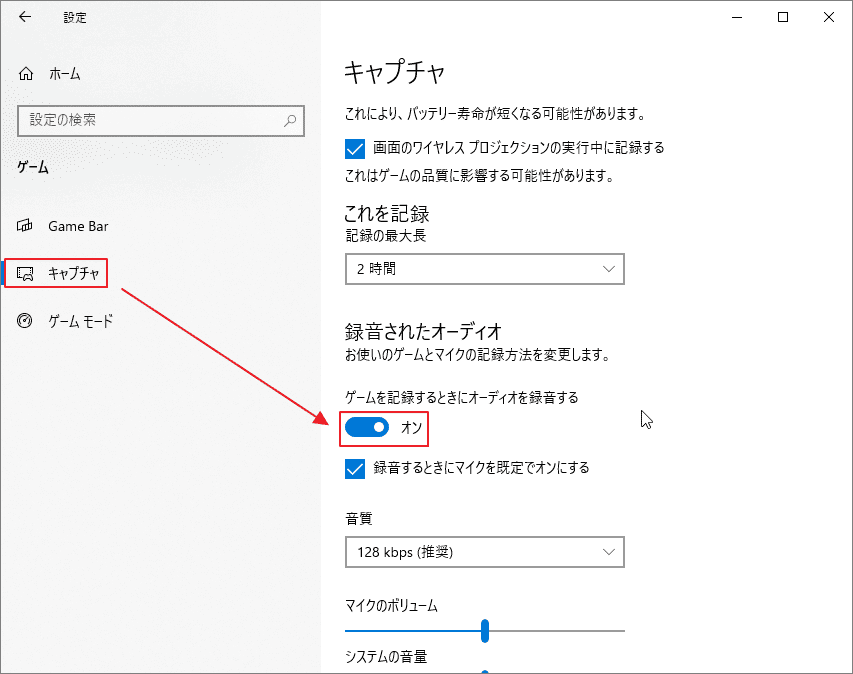Click the キャプチャ capture icon
853x674 pixels.
(24, 272)
